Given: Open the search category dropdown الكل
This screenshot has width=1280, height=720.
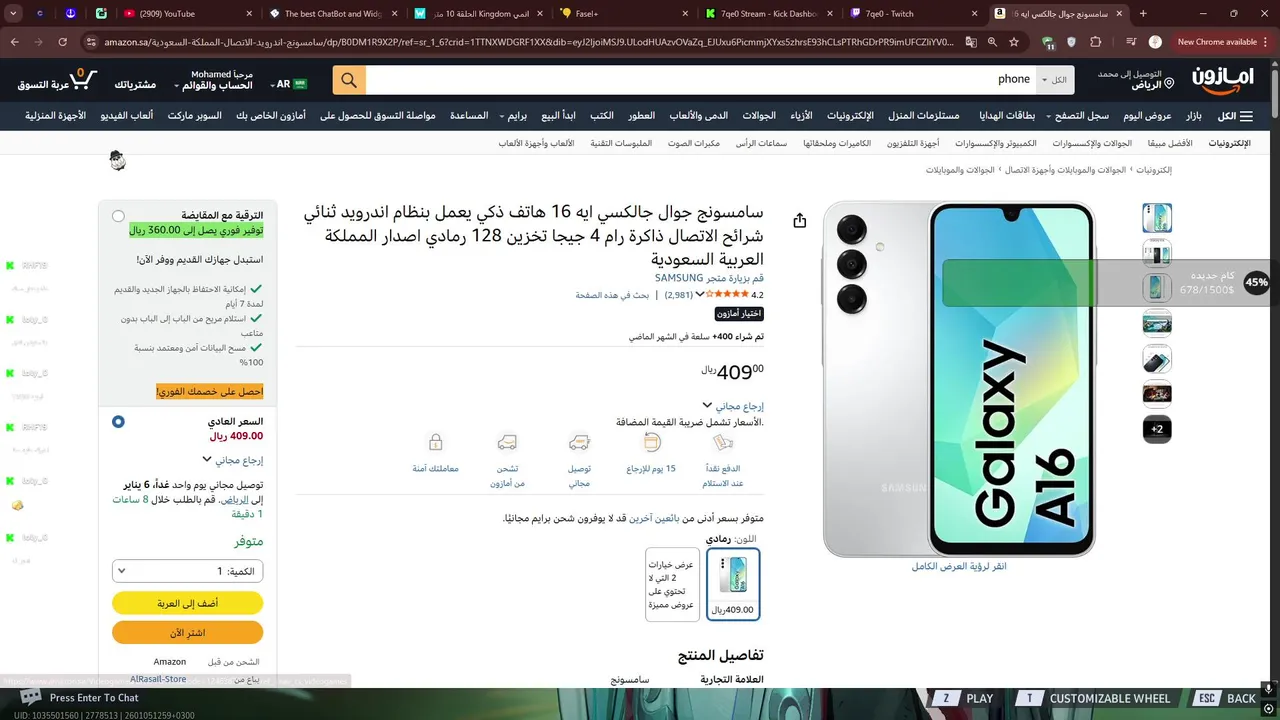Looking at the screenshot, I should [x=1053, y=80].
